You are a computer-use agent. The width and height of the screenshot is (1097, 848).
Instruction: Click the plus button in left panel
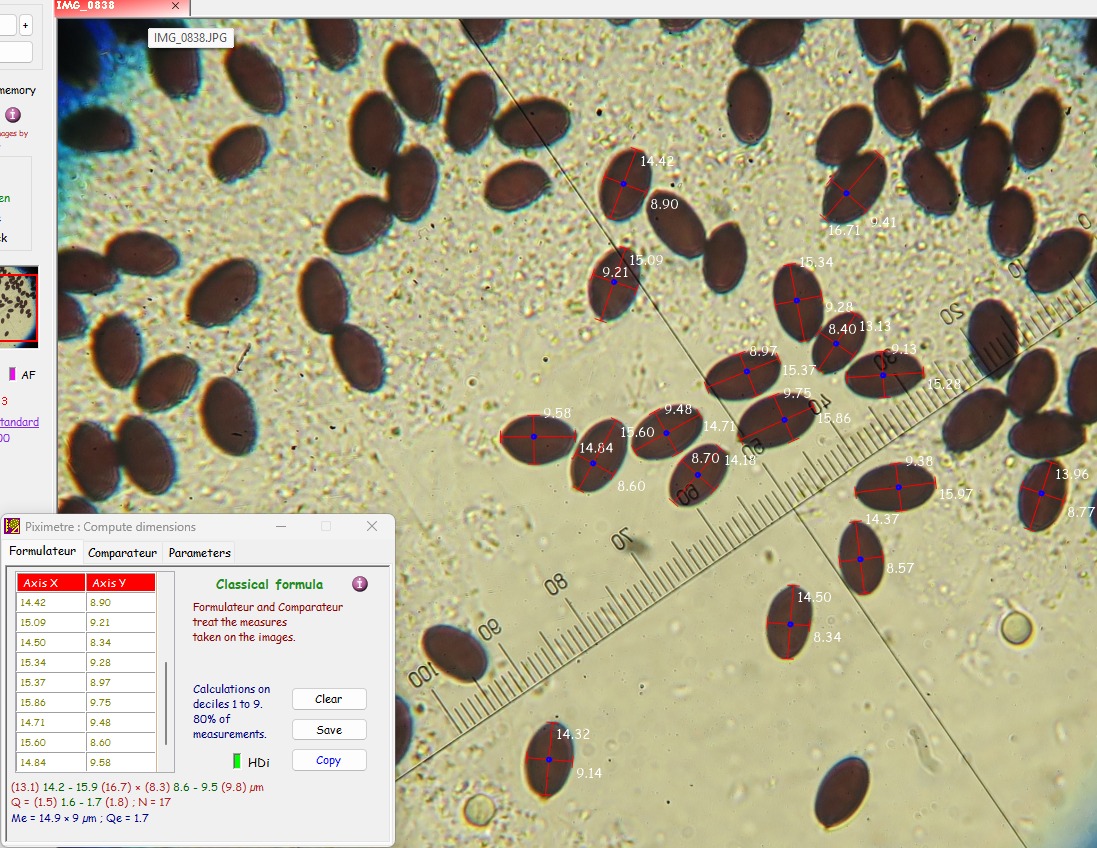(x=25, y=25)
